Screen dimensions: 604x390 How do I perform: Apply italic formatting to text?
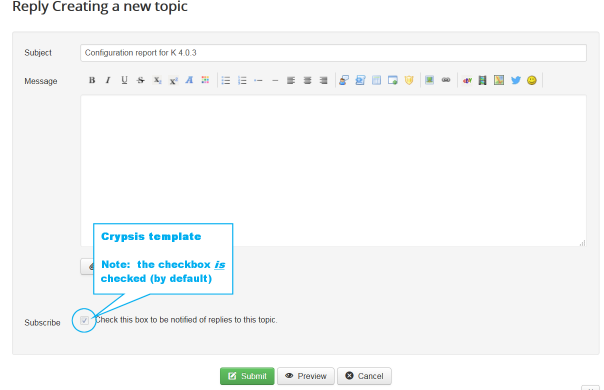[x=108, y=80]
